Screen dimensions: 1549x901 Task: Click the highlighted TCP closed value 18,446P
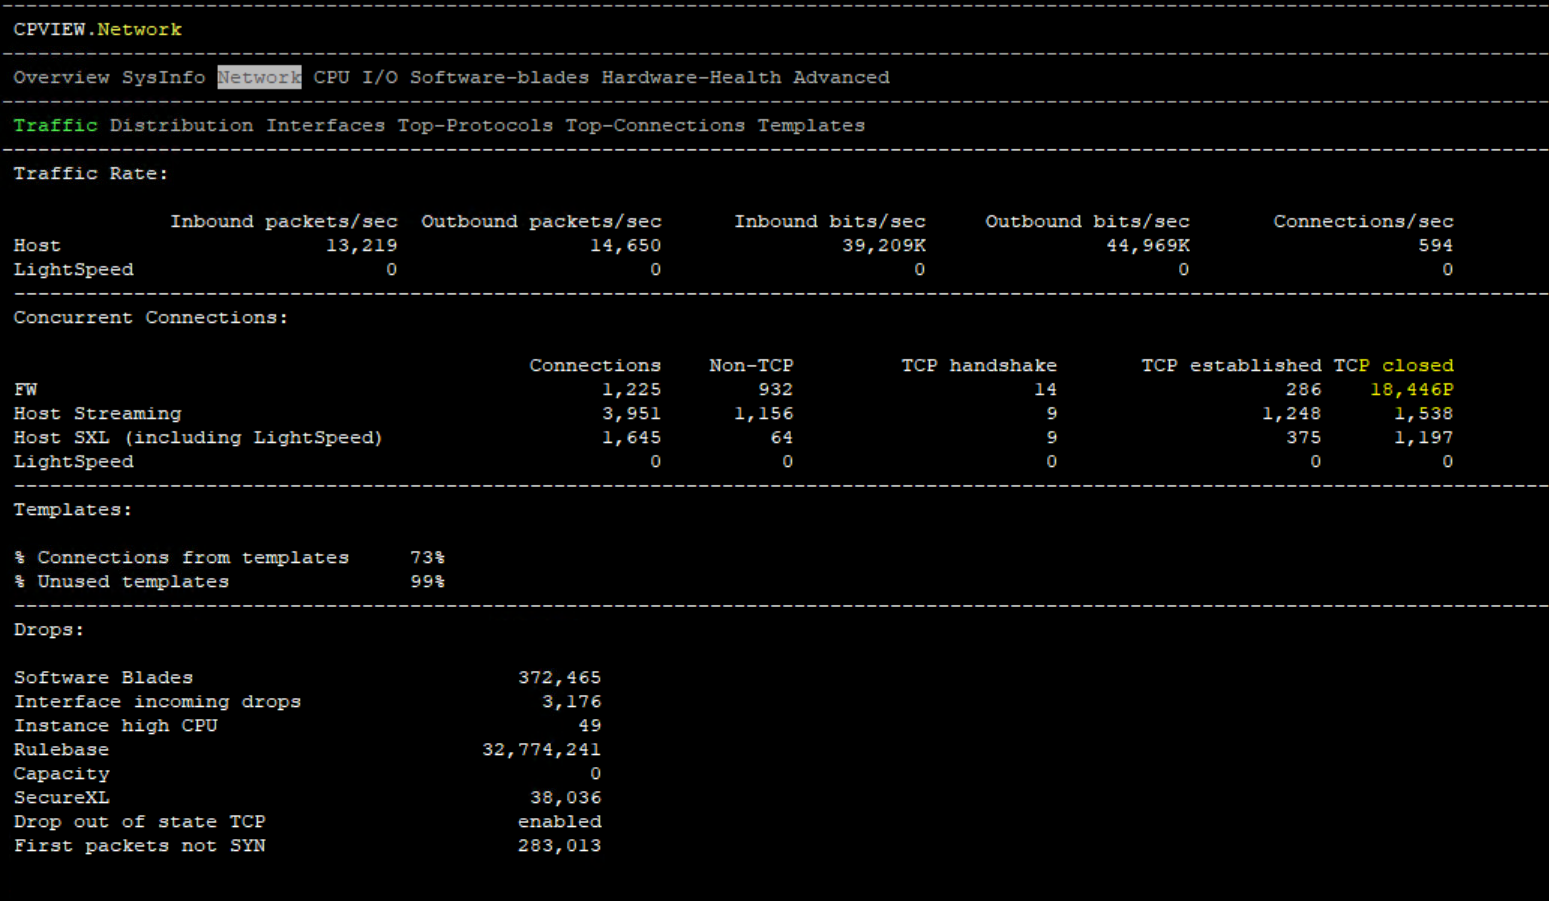pos(1411,389)
